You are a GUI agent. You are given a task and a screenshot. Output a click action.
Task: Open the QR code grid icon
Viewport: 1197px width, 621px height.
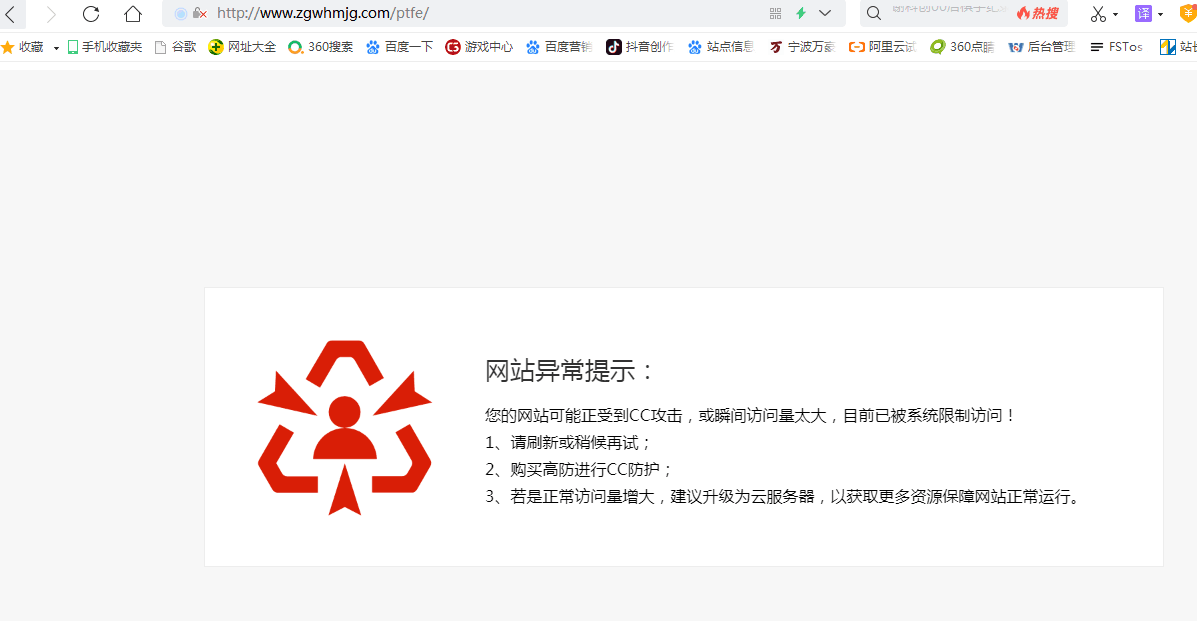pyautogui.click(x=775, y=13)
